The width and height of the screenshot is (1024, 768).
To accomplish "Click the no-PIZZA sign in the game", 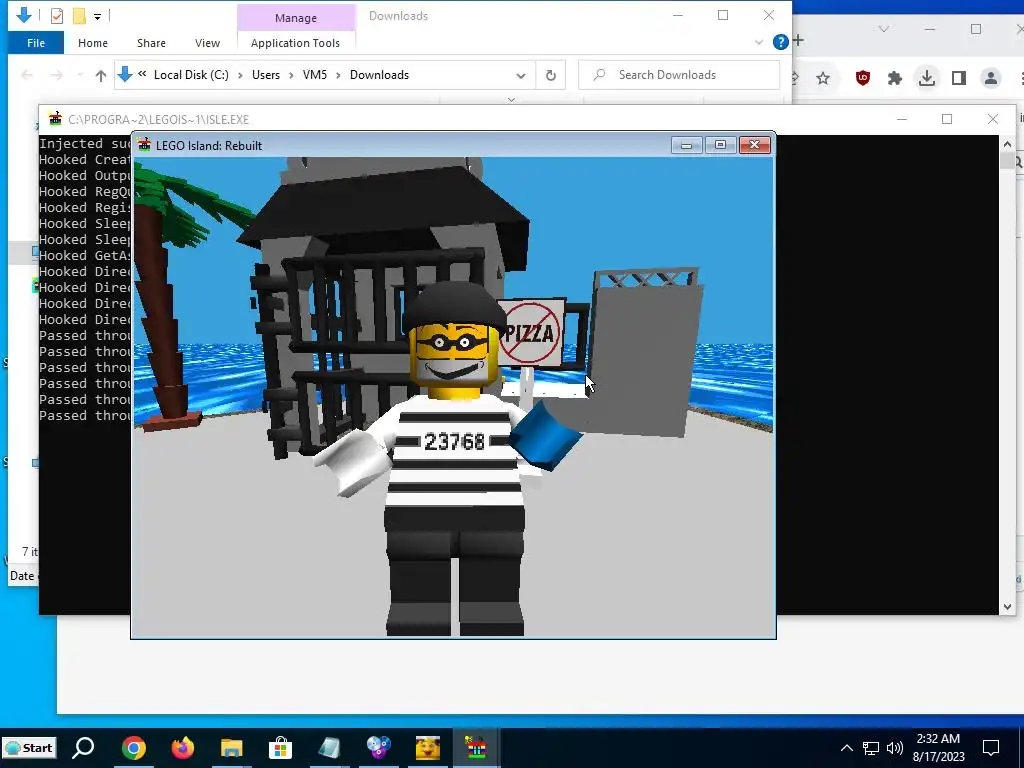I will pyautogui.click(x=530, y=333).
